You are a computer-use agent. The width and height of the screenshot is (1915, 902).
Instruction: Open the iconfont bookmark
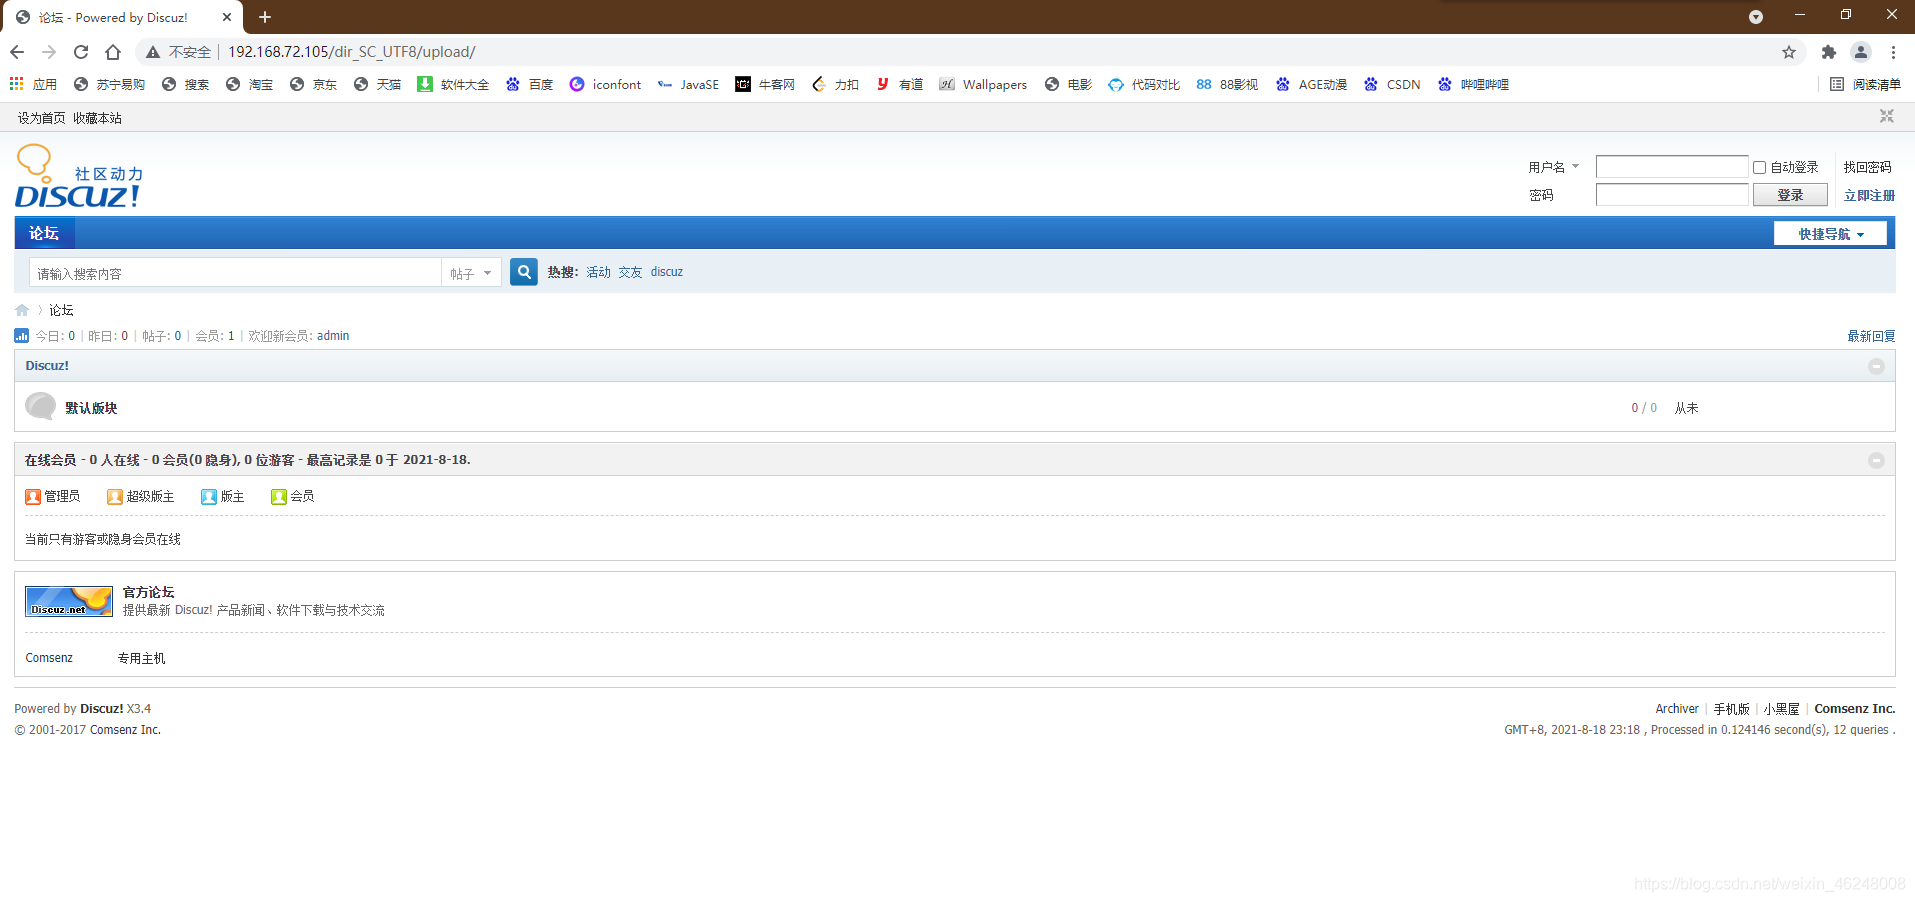[605, 84]
